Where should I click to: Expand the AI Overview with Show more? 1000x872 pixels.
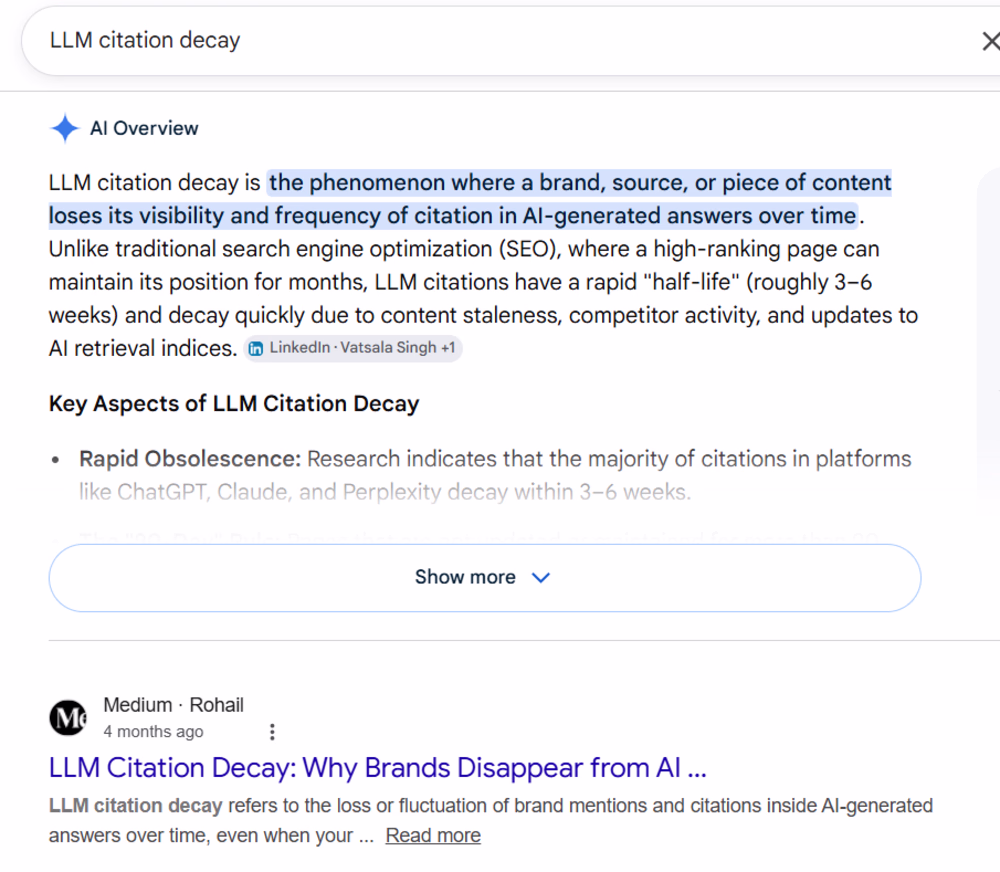pos(485,577)
